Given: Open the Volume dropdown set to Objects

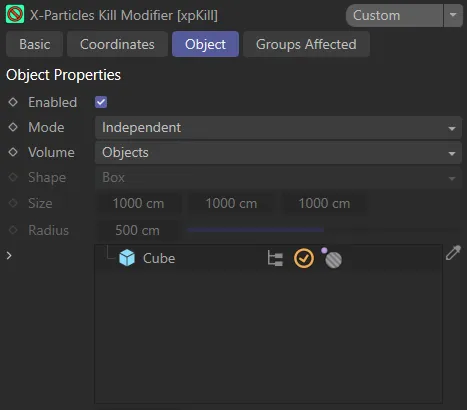Looking at the screenshot, I should click(x=278, y=153).
